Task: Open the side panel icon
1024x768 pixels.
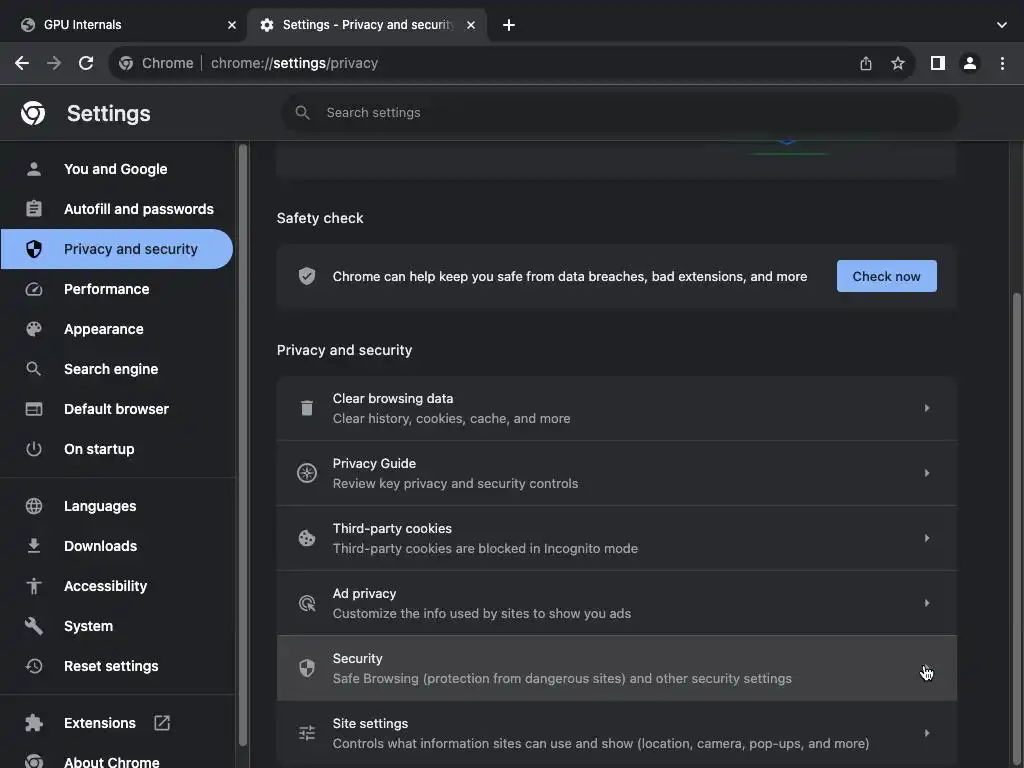Action: 937,63
